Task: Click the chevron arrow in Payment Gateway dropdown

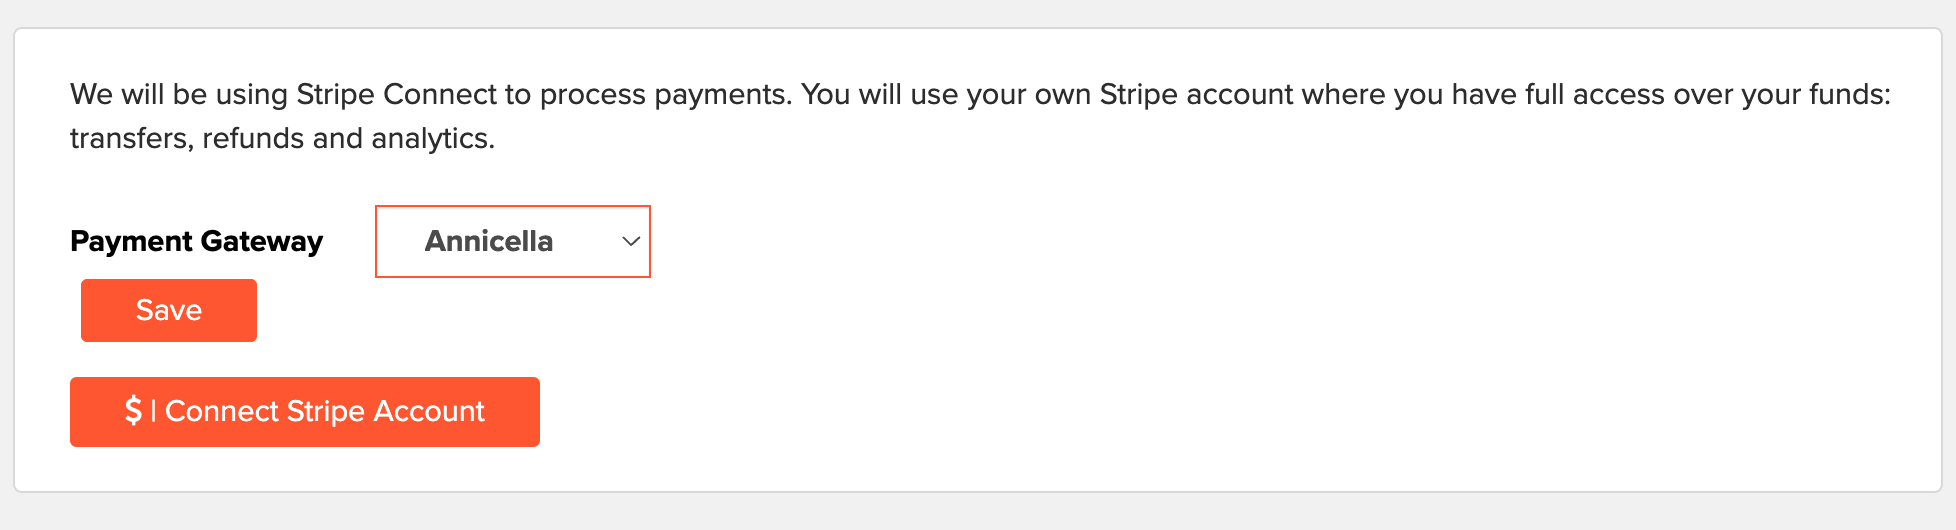Action: pos(631,241)
